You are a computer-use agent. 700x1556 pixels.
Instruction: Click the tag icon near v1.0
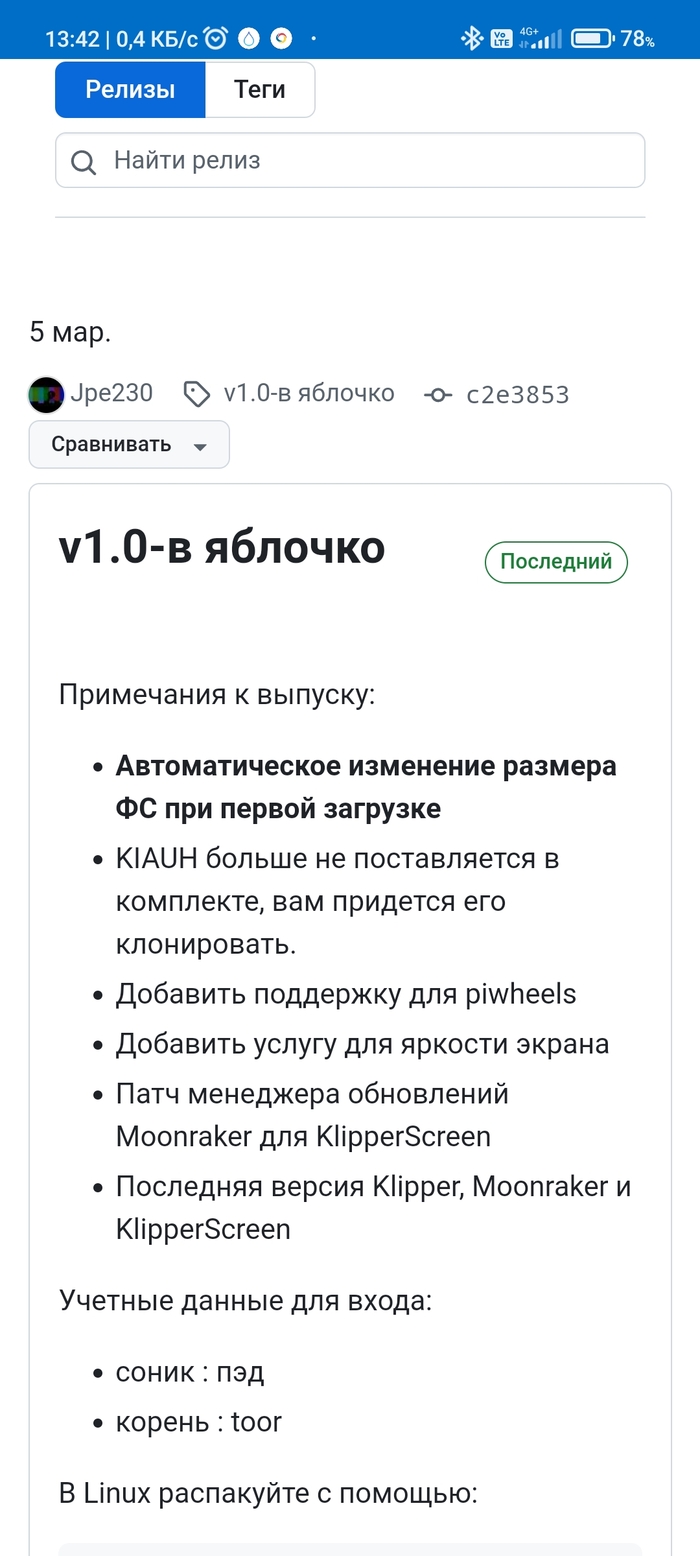pos(197,394)
